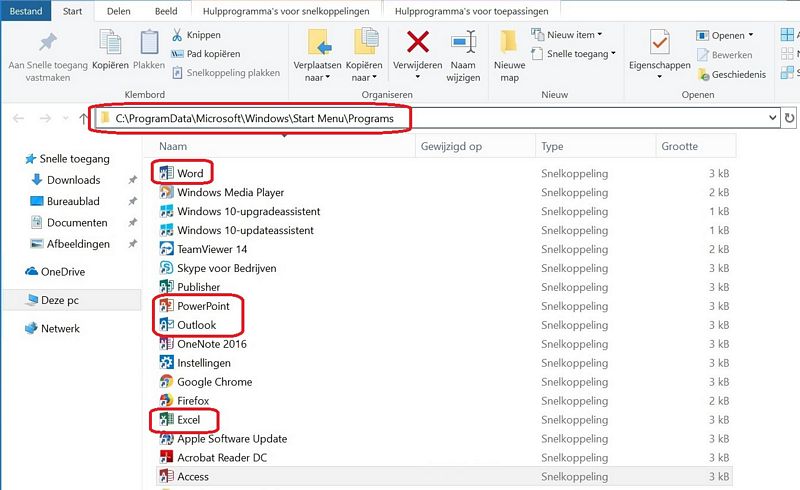Open recent locations dropdown arrow
Viewport: 800px width, 490px height.
(65, 118)
